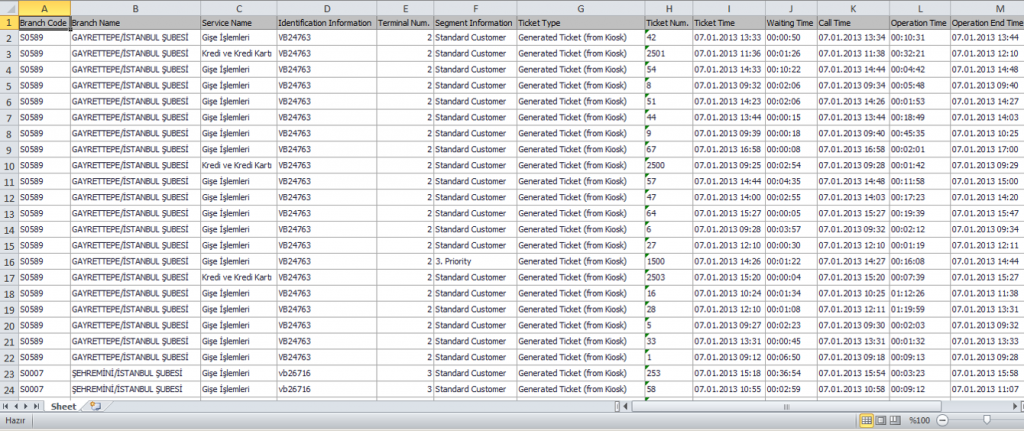Click the 'Branch Name' header cell
The image size is (1024, 431).
click(135, 23)
